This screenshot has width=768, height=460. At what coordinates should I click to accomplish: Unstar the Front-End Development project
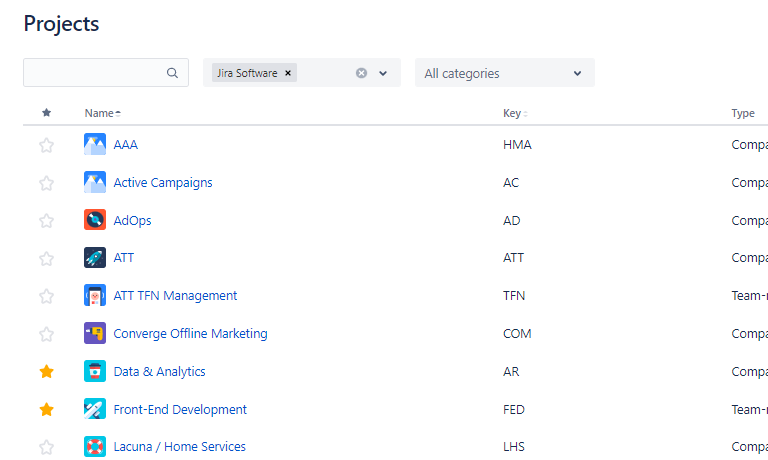47,409
